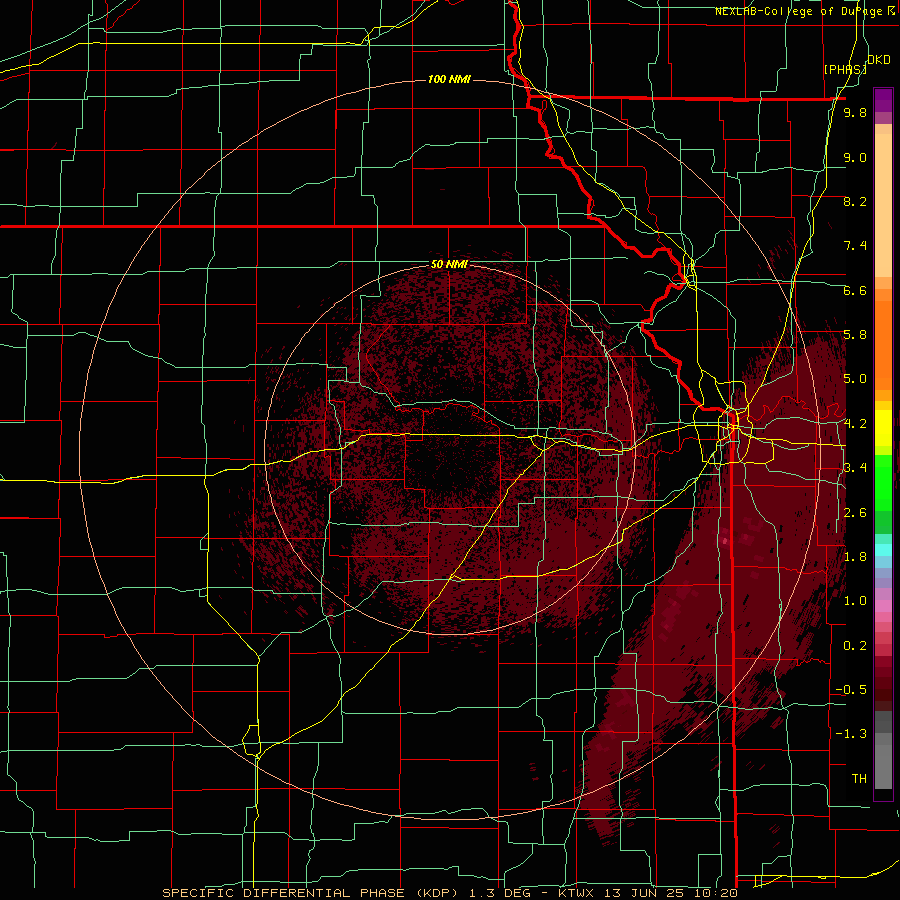Click the 0.2 value on the color scale

click(855, 646)
